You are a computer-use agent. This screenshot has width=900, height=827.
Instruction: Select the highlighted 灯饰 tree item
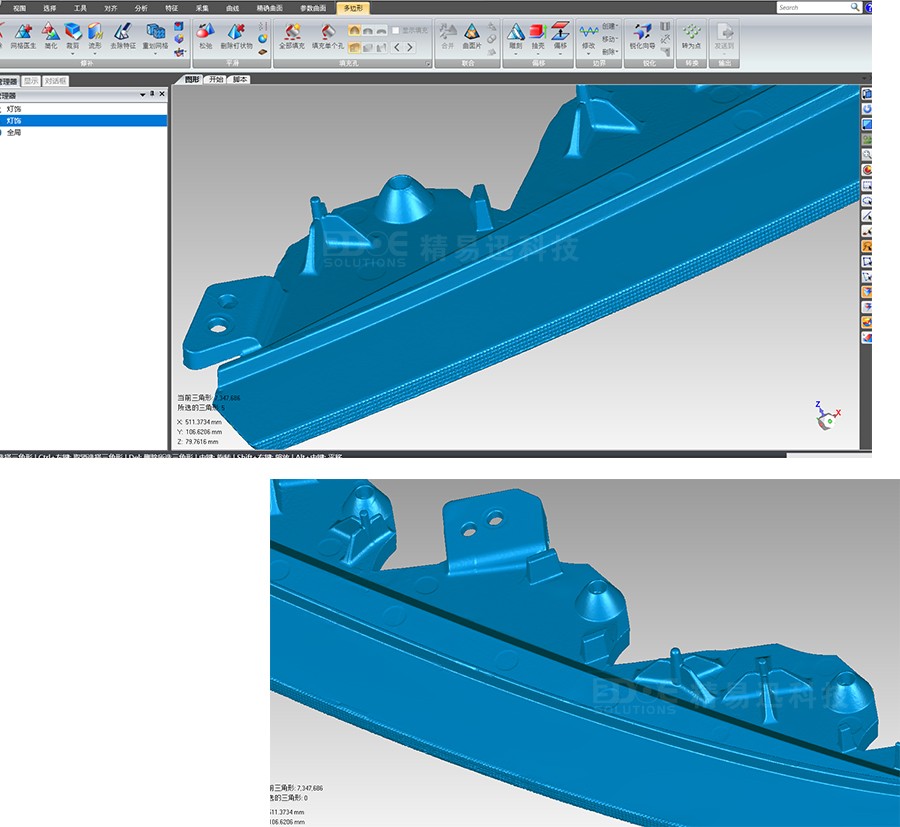coord(14,120)
